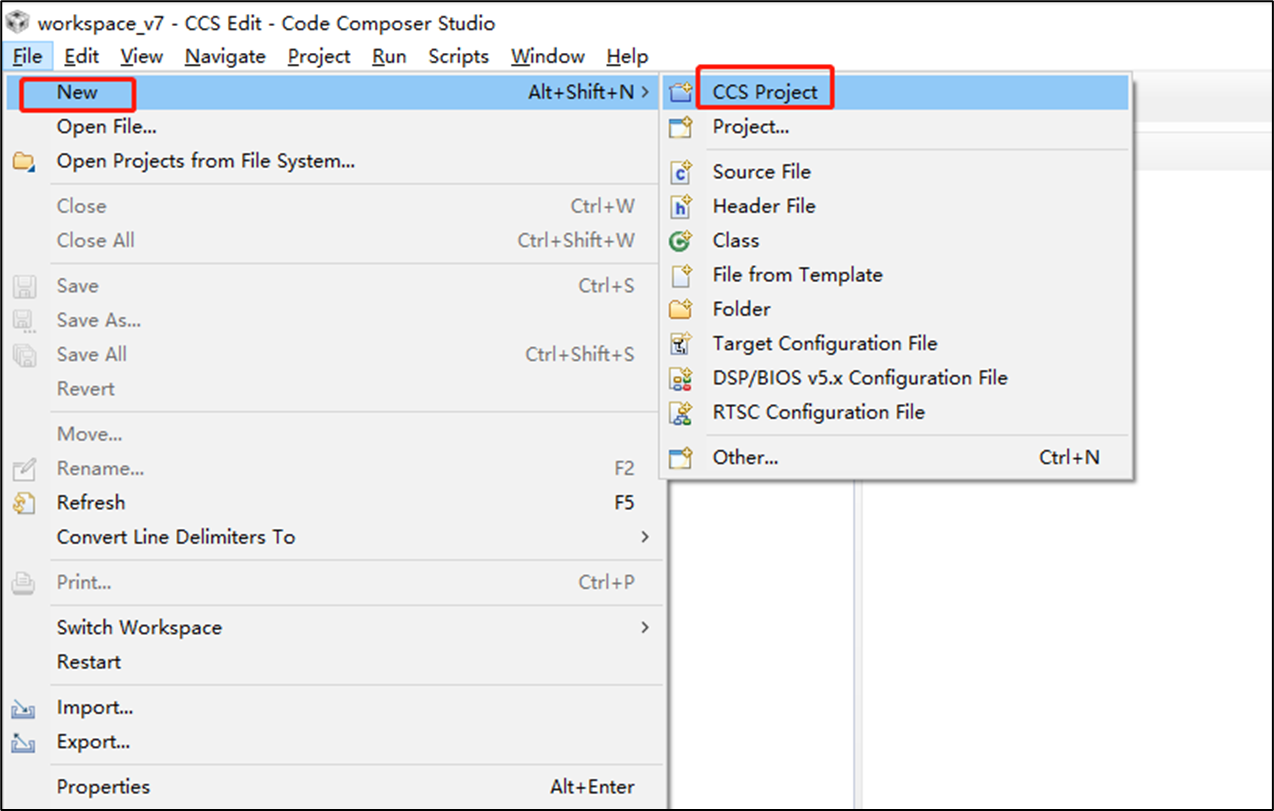Open the Navigate menu

226,56
